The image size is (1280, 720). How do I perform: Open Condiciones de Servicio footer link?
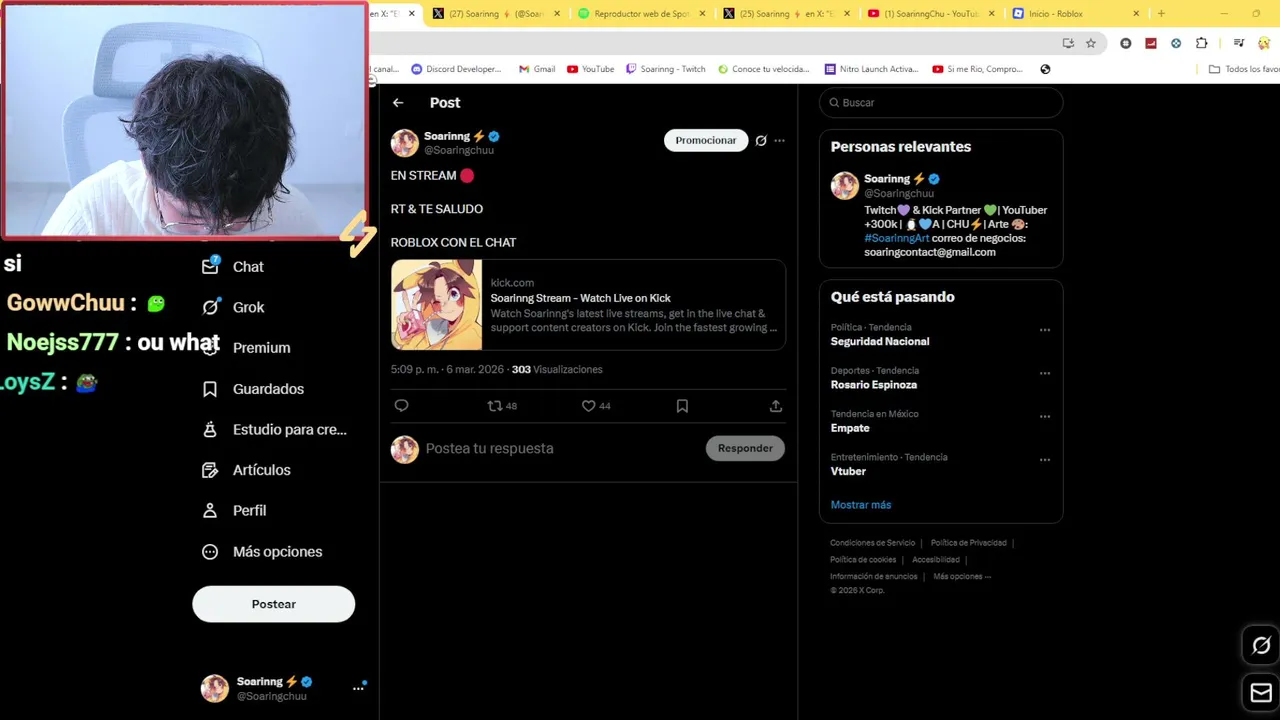872,543
